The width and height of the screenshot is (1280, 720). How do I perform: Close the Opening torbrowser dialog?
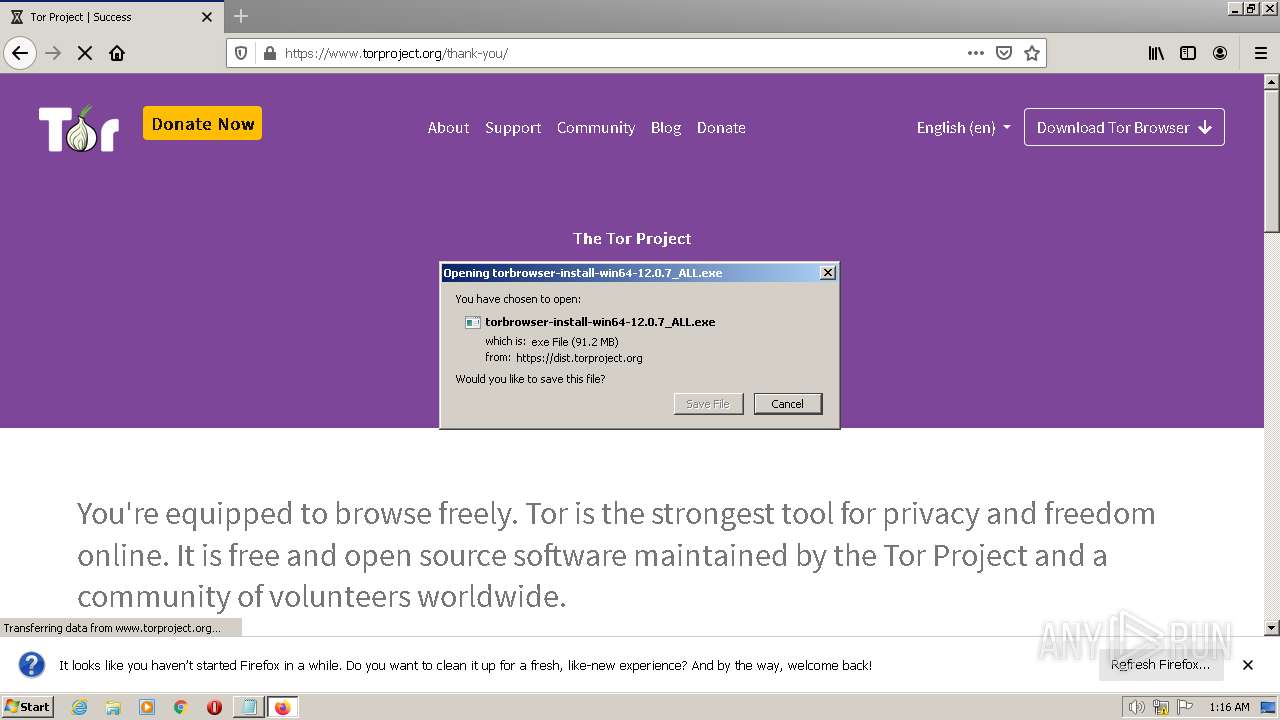(827, 273)
